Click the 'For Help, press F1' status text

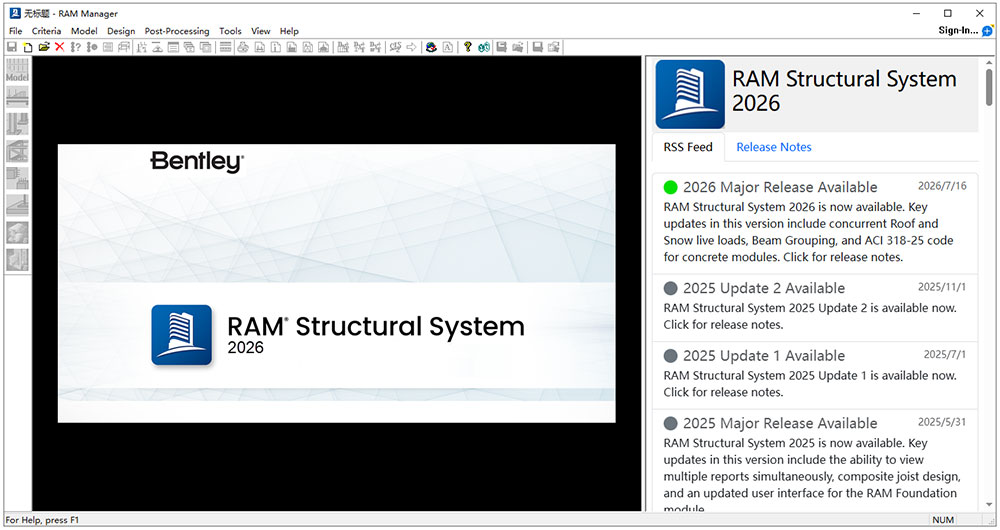[42, 520]
